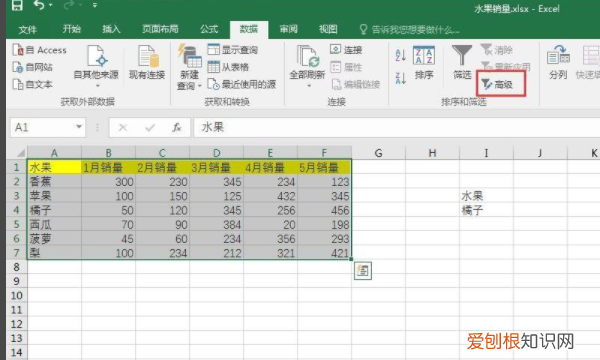Click the Tell me what you want search box
600x360 pixels.
pyautogui.click(x=410, y=29)
